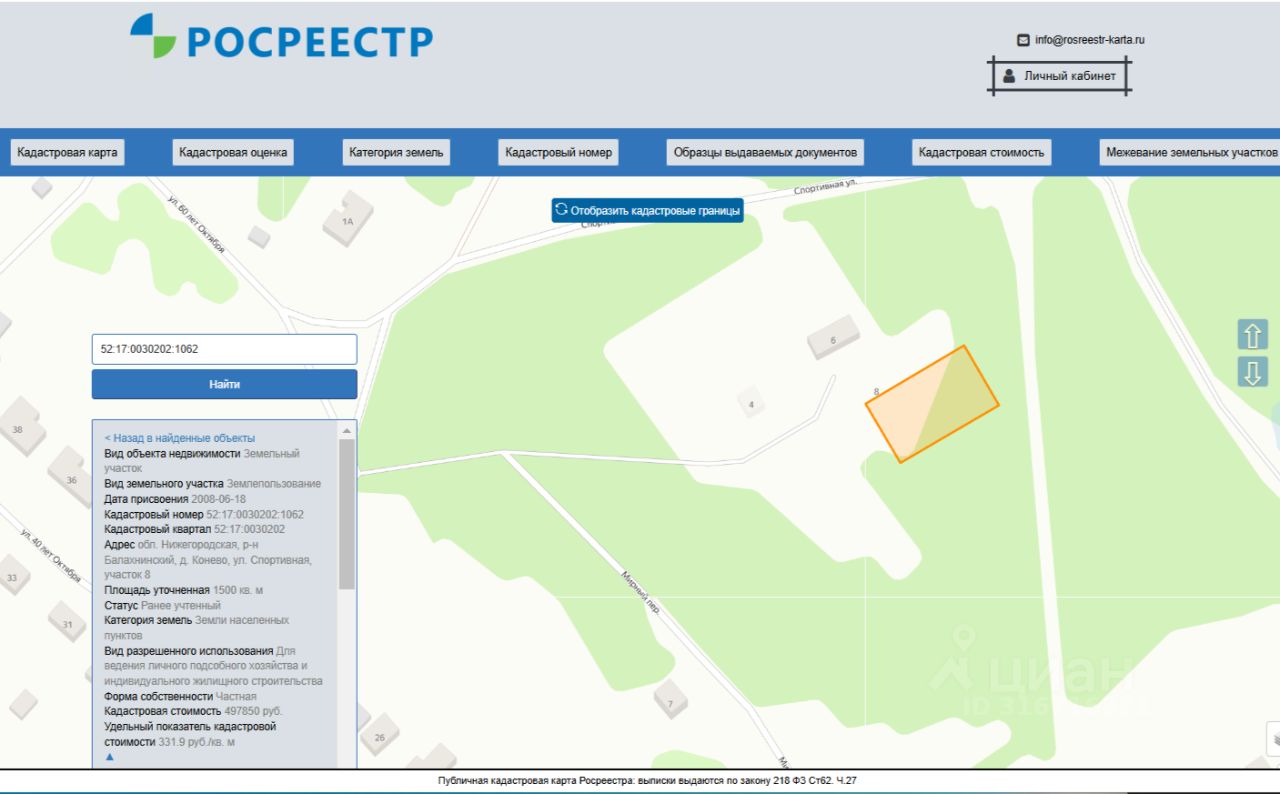Click the Найти search button
Viewport: 1280px width, 794px height.
(x=224, y=384)
